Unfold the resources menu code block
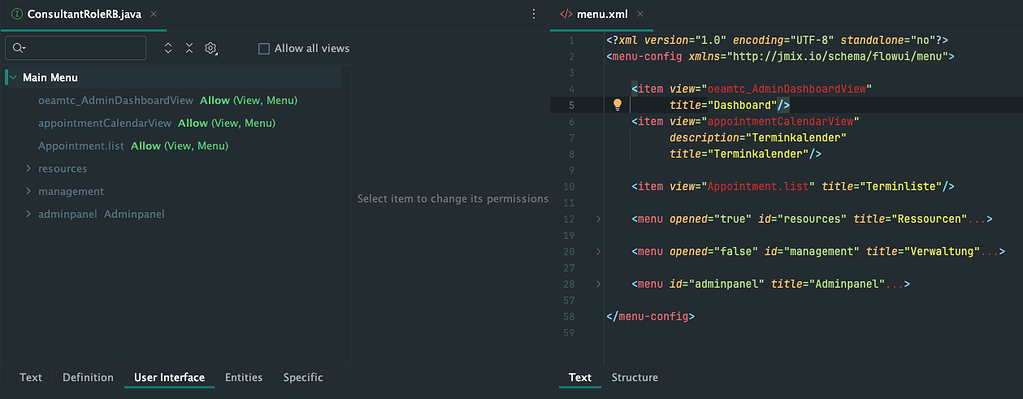 click(x=598, y=219)
